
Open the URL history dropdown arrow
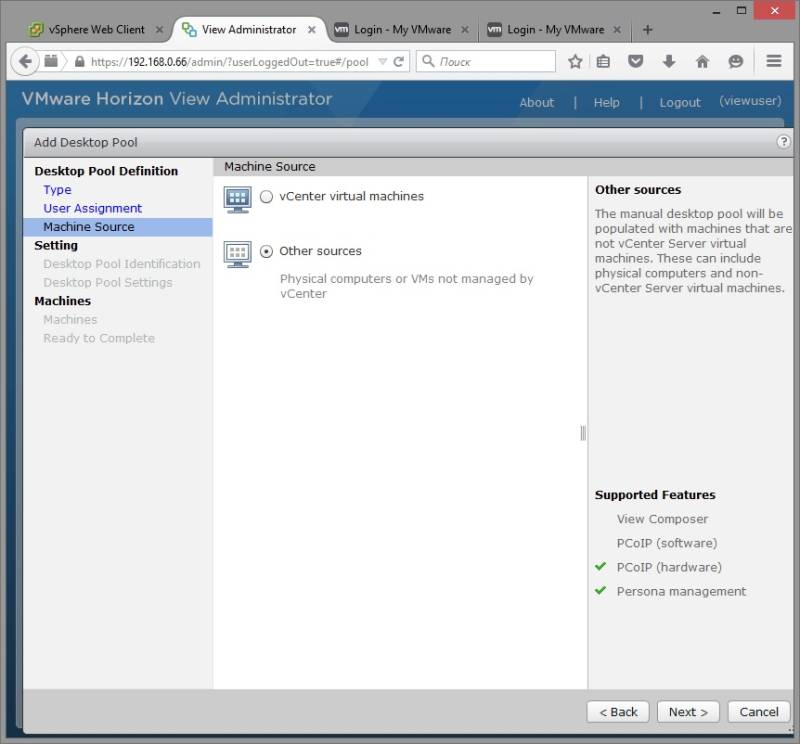382,62
